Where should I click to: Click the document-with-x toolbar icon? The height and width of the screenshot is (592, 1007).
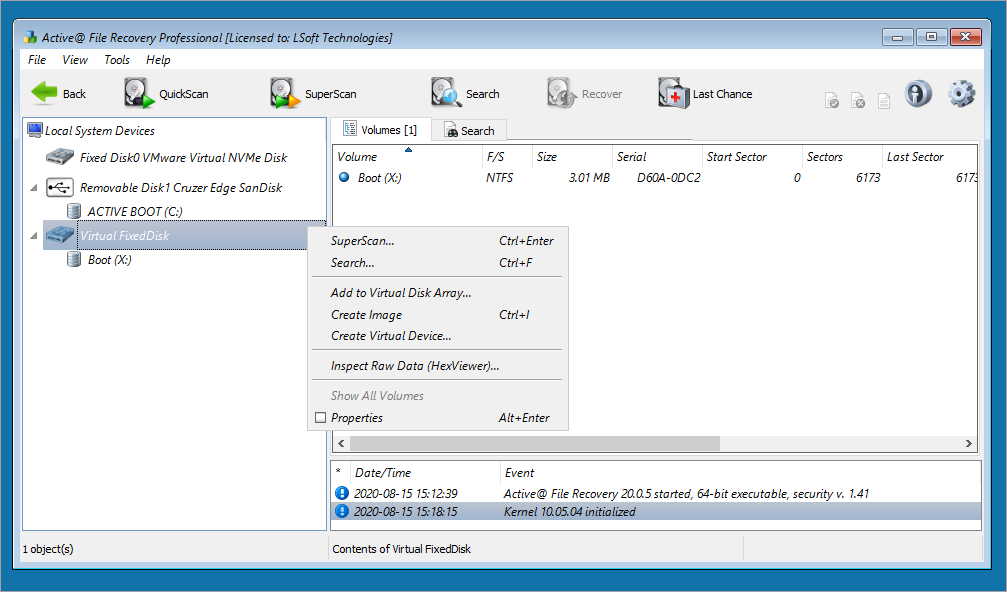pos(858,101)
